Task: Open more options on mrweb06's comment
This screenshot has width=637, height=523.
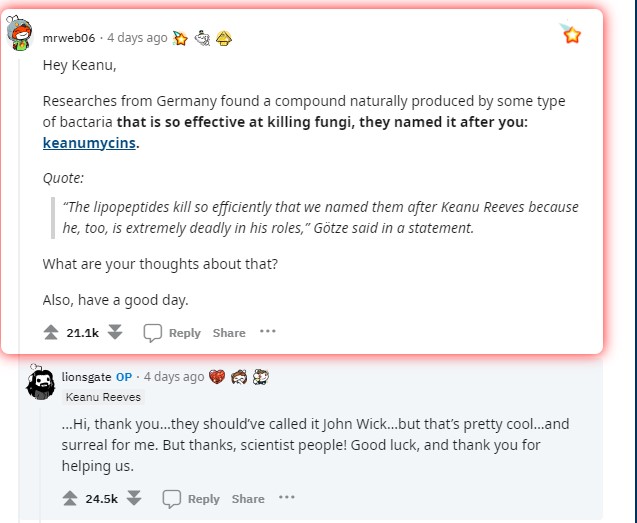Action: click(267, 332)
